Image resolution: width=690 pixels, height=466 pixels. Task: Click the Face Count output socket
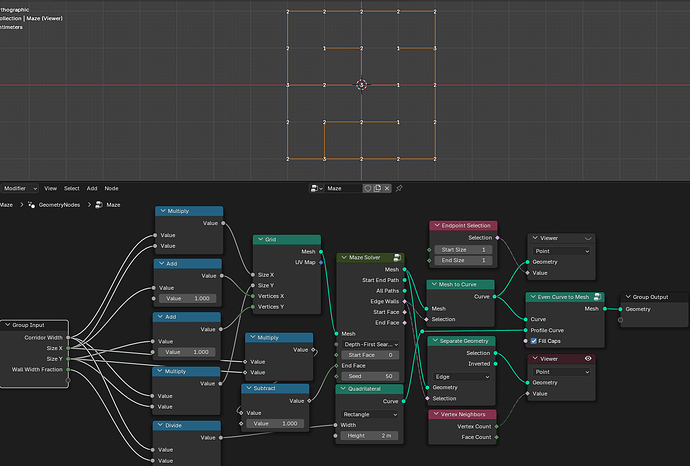[x=496, y=437]
